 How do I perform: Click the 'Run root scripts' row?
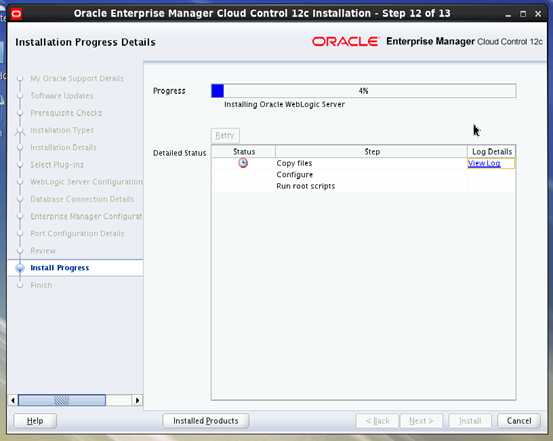[364, 186]
